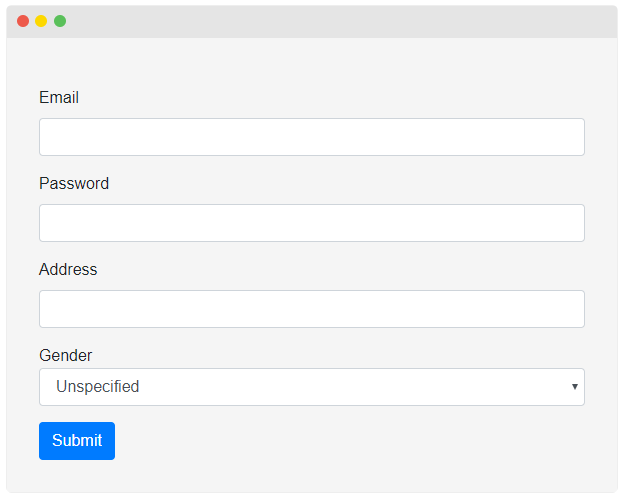Select the Address input field
This screenshot has height=498, width=625.
(311, 309)
